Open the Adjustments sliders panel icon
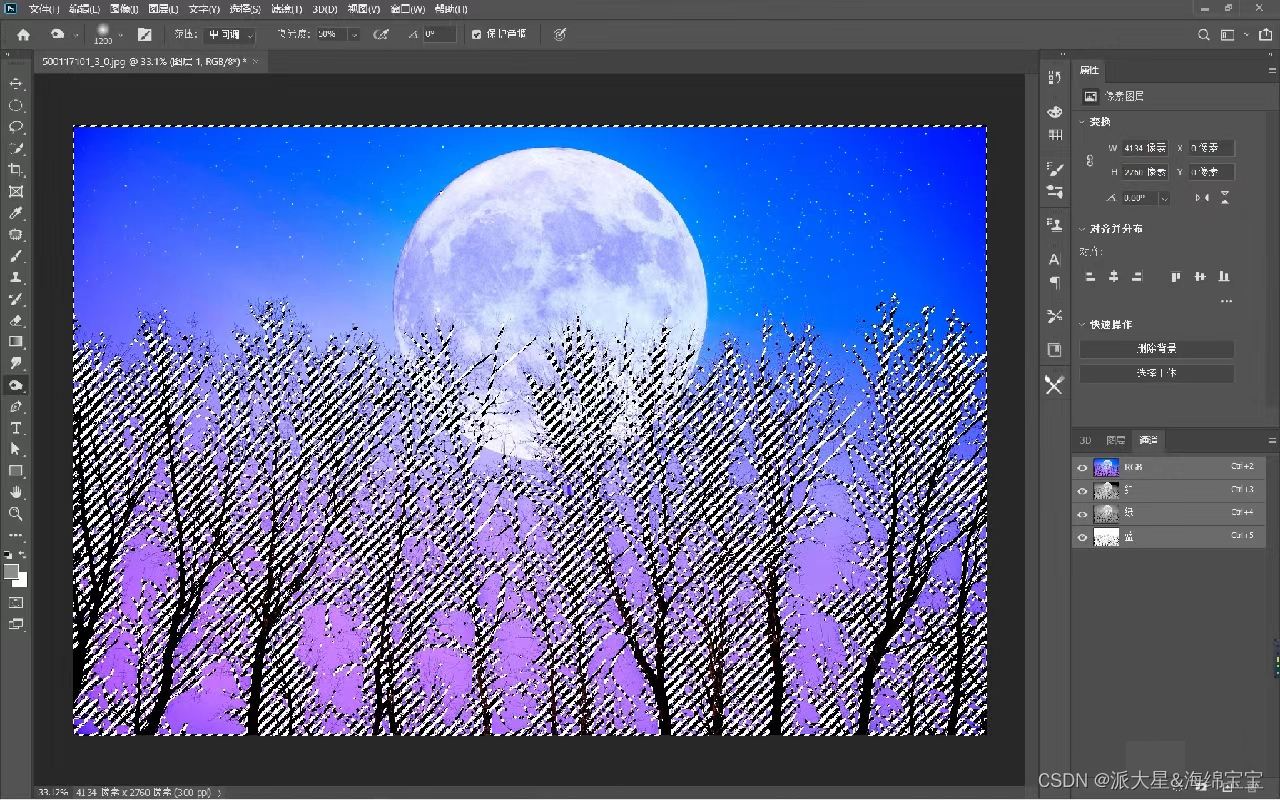1280x800 pixels. click(1054, 191)
